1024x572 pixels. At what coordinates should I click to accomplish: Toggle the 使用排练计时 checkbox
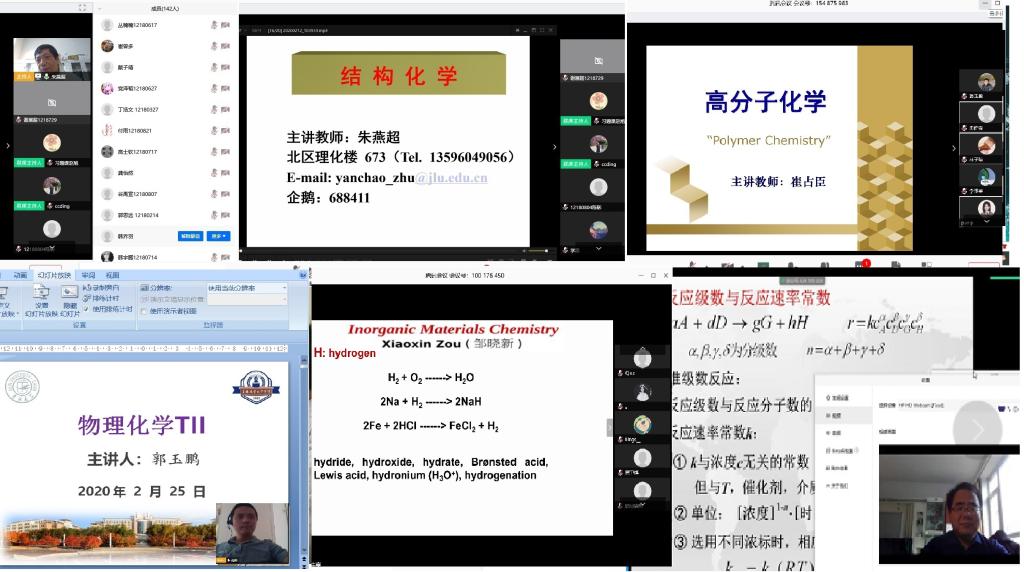86,309
